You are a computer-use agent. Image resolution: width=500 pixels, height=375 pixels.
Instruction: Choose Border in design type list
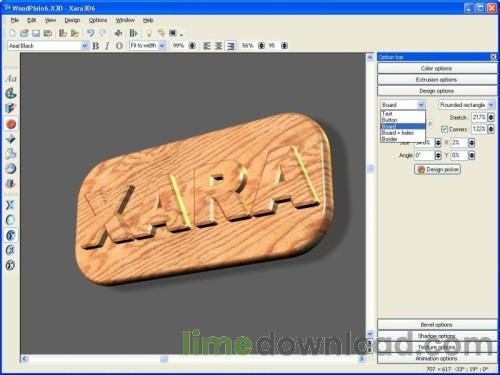click(403, 139)
